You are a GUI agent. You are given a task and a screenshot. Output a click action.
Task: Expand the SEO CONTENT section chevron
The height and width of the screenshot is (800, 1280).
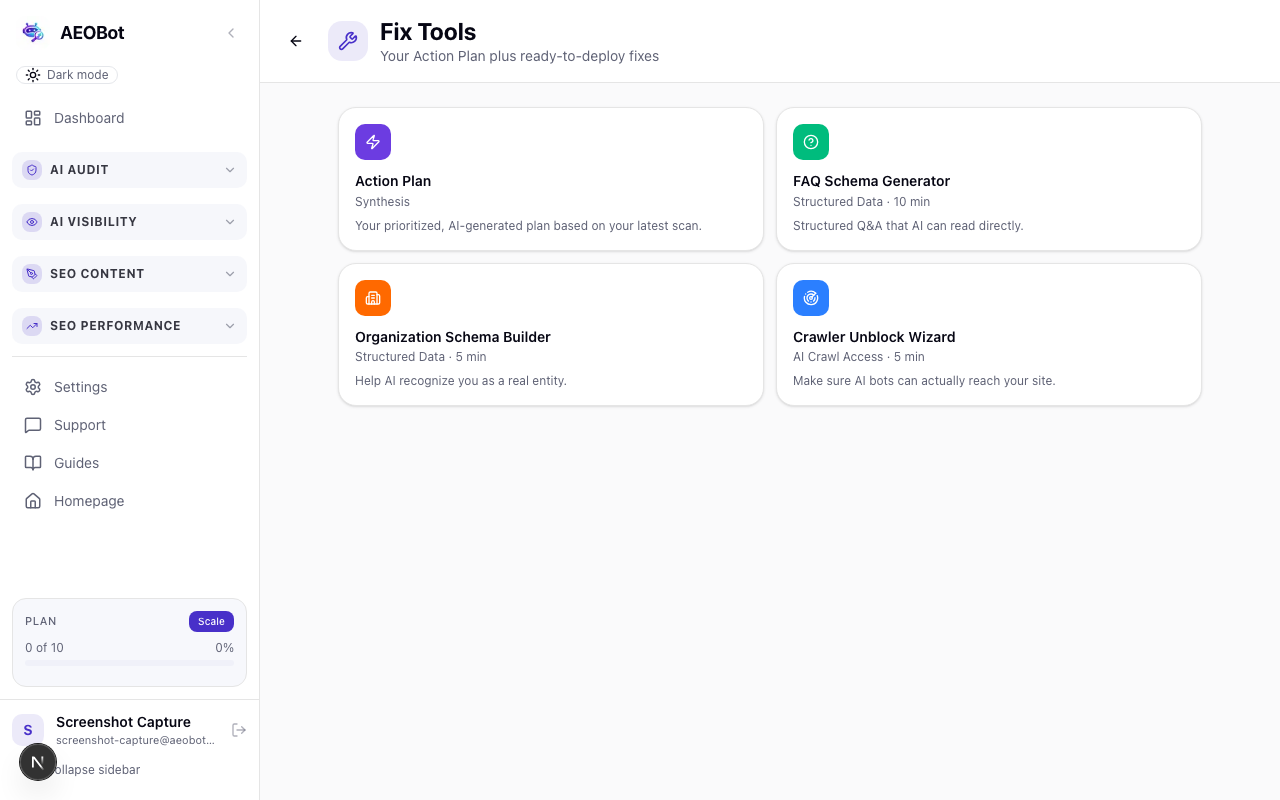point(230,274)
